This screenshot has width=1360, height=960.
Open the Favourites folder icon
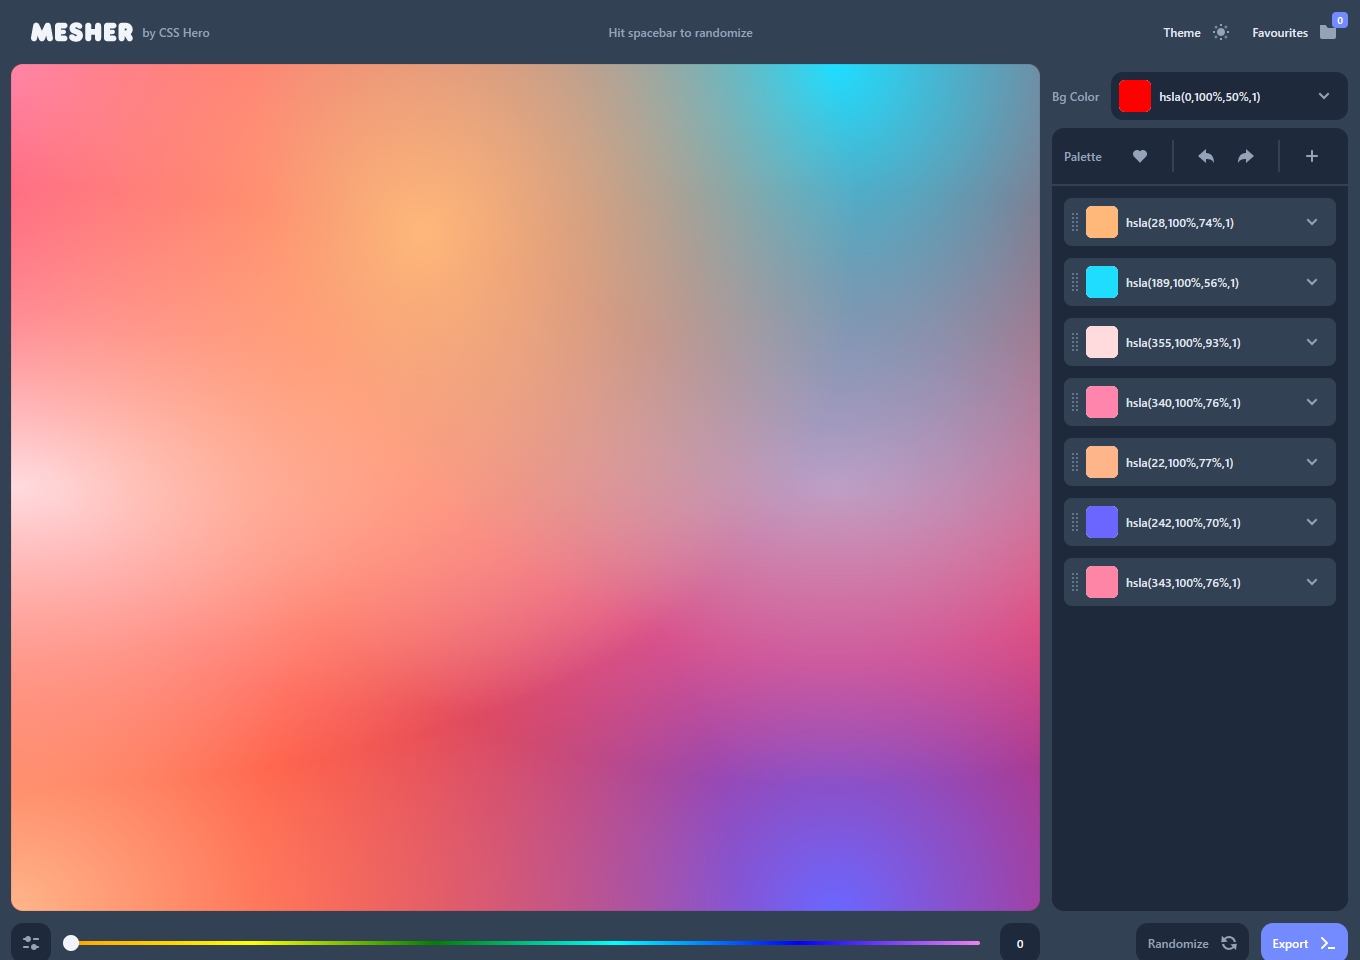1328,32
